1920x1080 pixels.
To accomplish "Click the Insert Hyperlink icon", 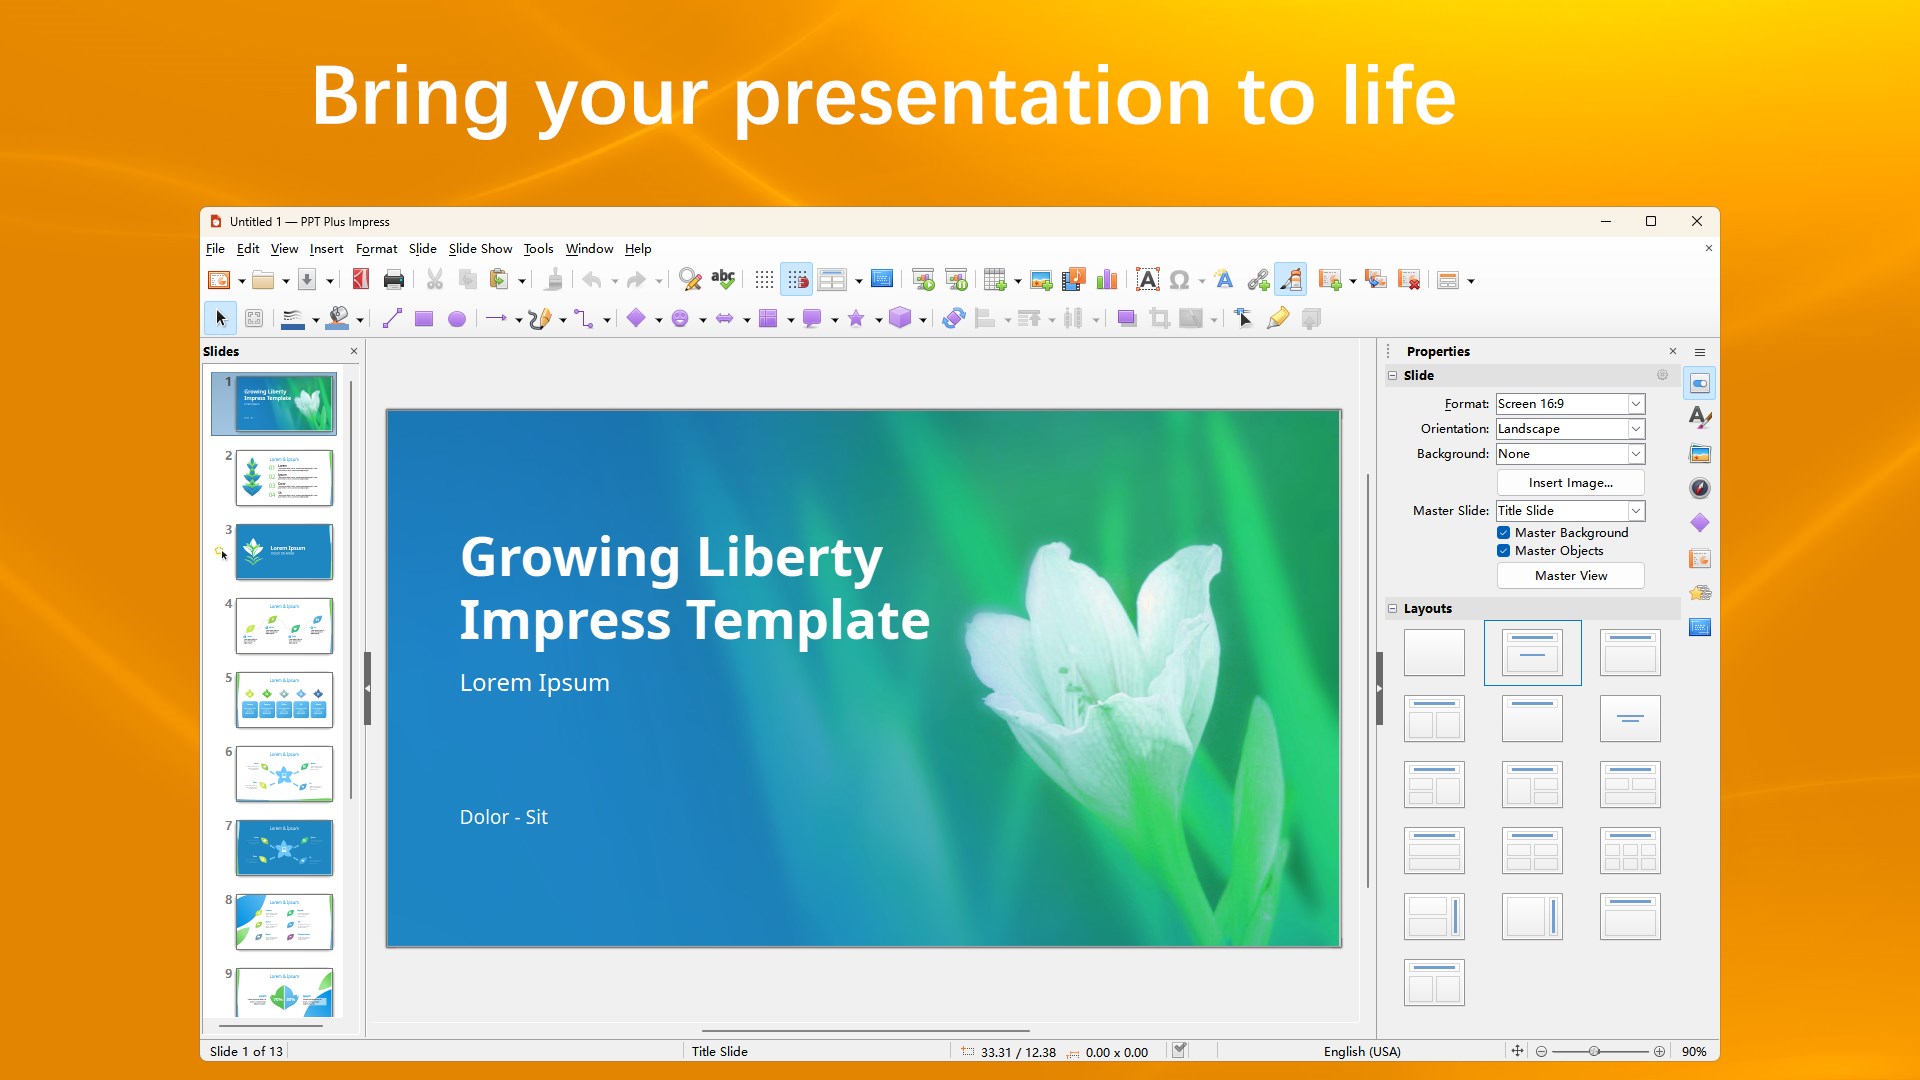I will click(x=1258, y=280).
